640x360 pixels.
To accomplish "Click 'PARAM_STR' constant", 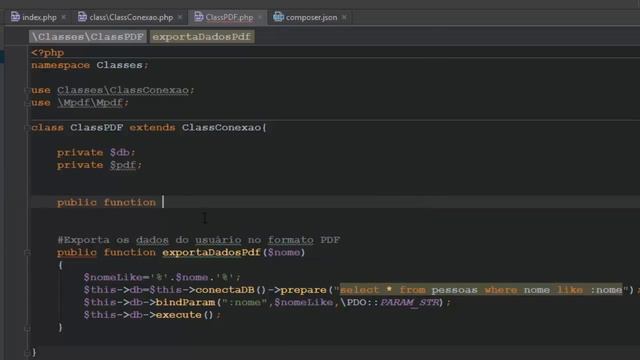I will point(409,302).
